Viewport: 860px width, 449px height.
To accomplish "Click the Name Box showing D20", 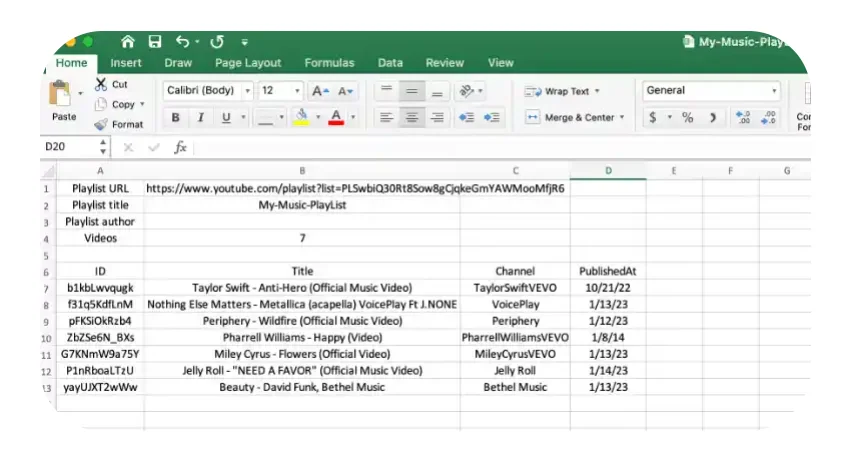I will 69,147.
